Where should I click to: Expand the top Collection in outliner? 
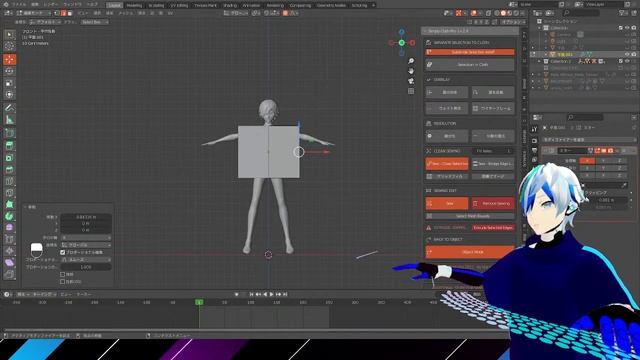click(x=540, y=28)
